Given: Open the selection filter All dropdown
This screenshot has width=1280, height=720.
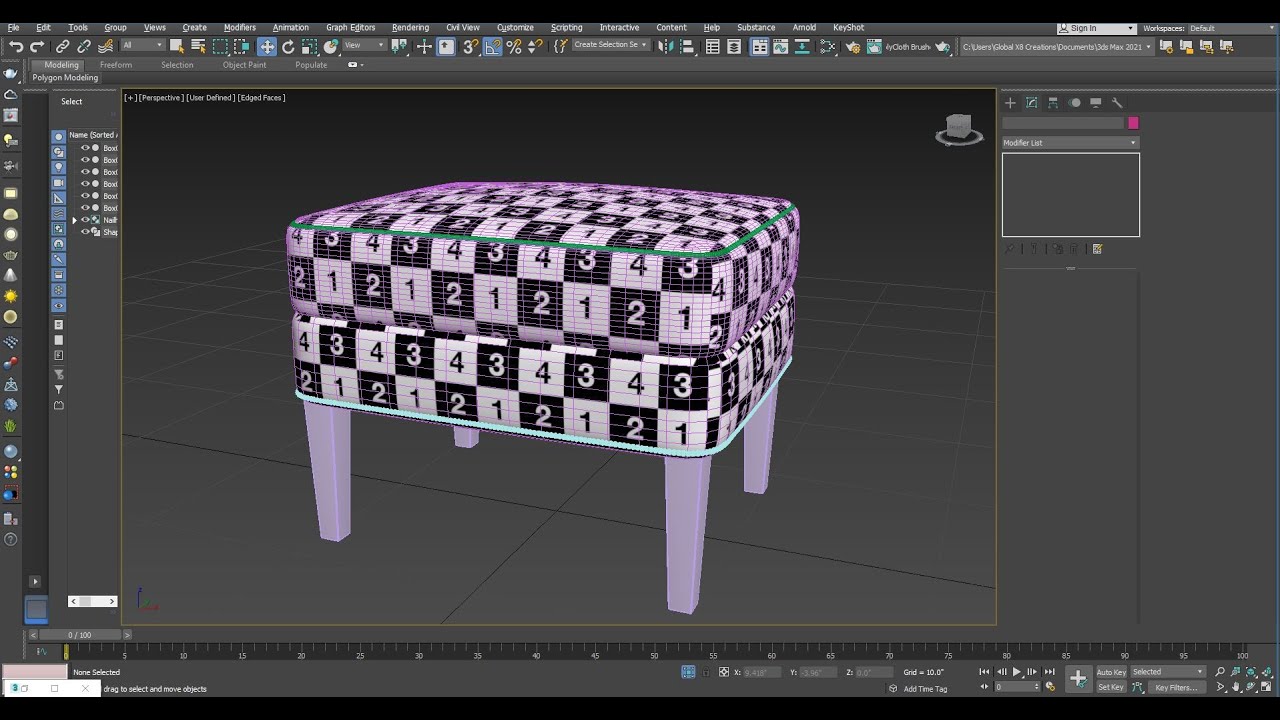Looking at the screenshot, I should coord(142,46).
